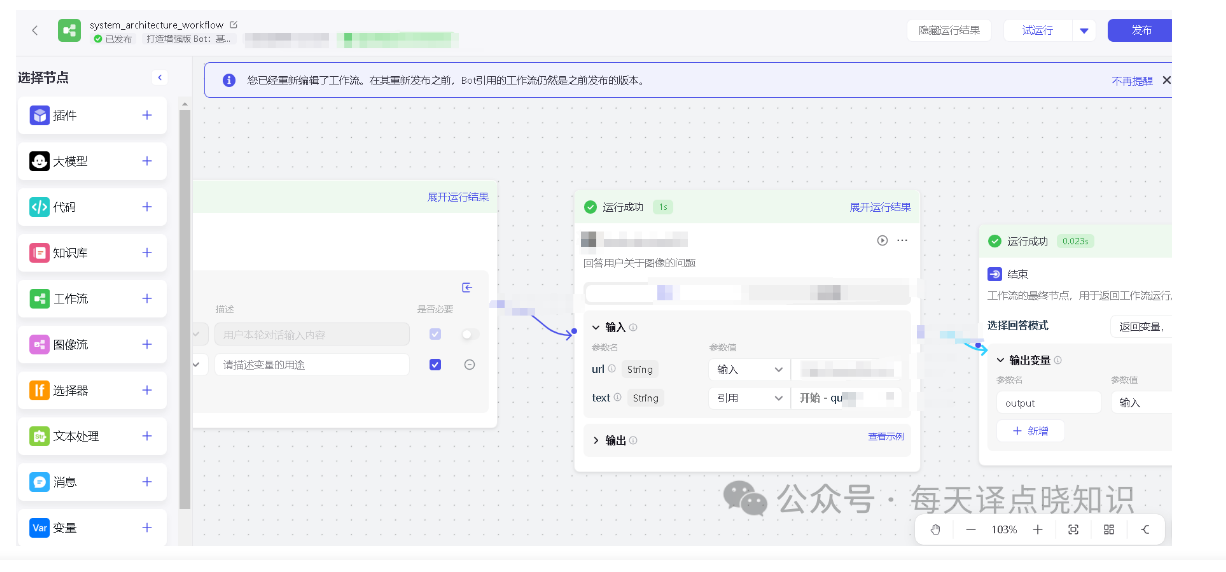Screen dimensions: 1226x572
Task: Click the 大模型 LLM node icon
Action: coord(39,161)
